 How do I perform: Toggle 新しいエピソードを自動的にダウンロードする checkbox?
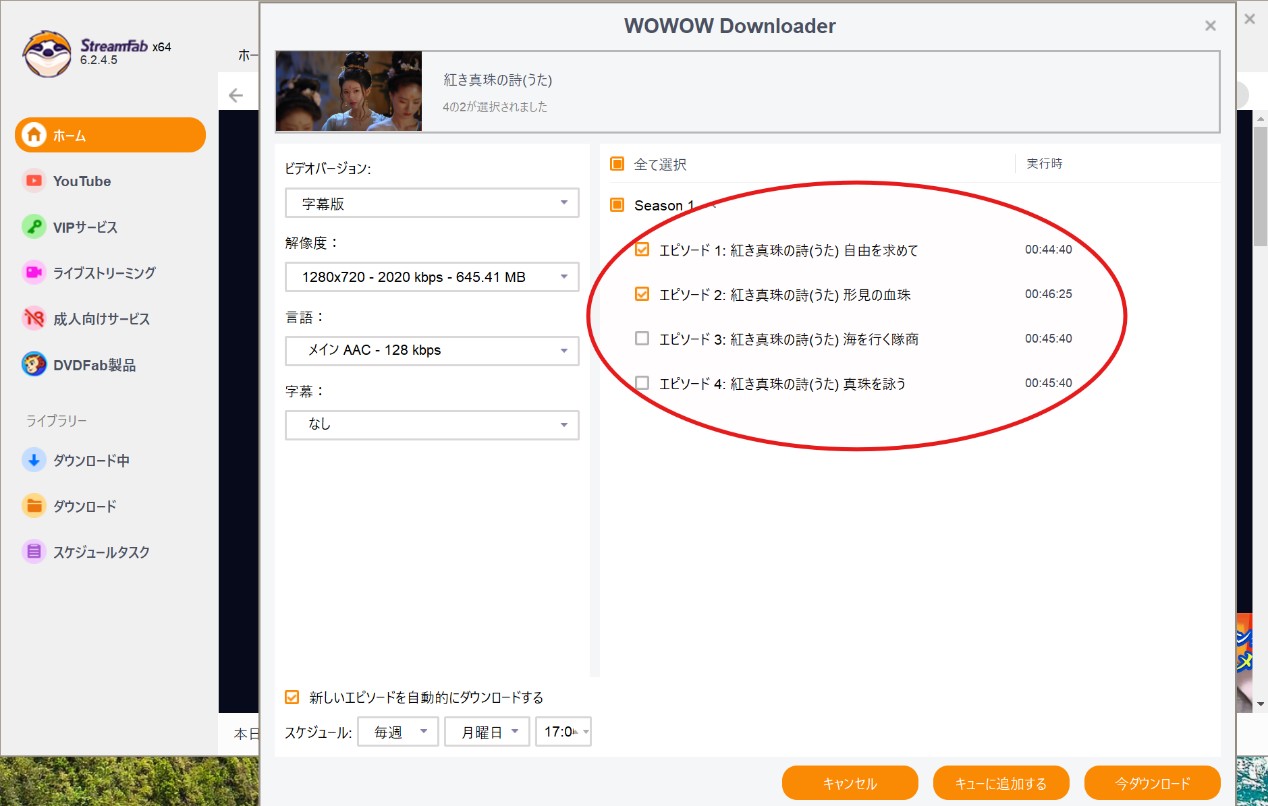pyautogui.click(x=292, y=697)
